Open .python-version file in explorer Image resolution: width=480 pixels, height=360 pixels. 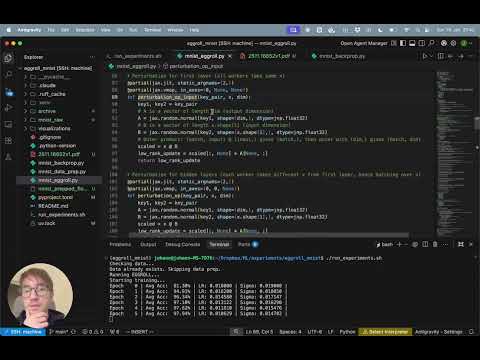coord(59,146)
